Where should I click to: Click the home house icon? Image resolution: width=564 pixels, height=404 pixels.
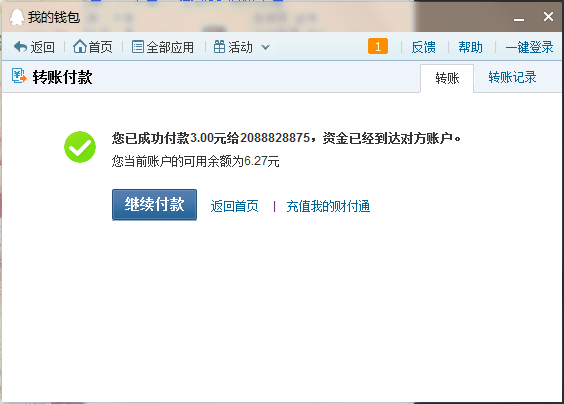coord(79,46)
